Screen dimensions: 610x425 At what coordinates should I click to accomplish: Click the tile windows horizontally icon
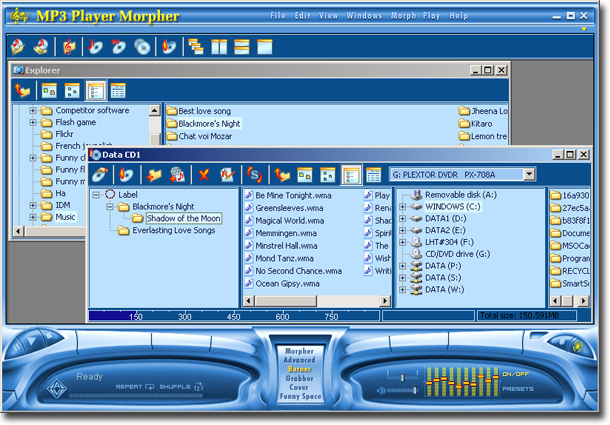(x=241, y=46)
